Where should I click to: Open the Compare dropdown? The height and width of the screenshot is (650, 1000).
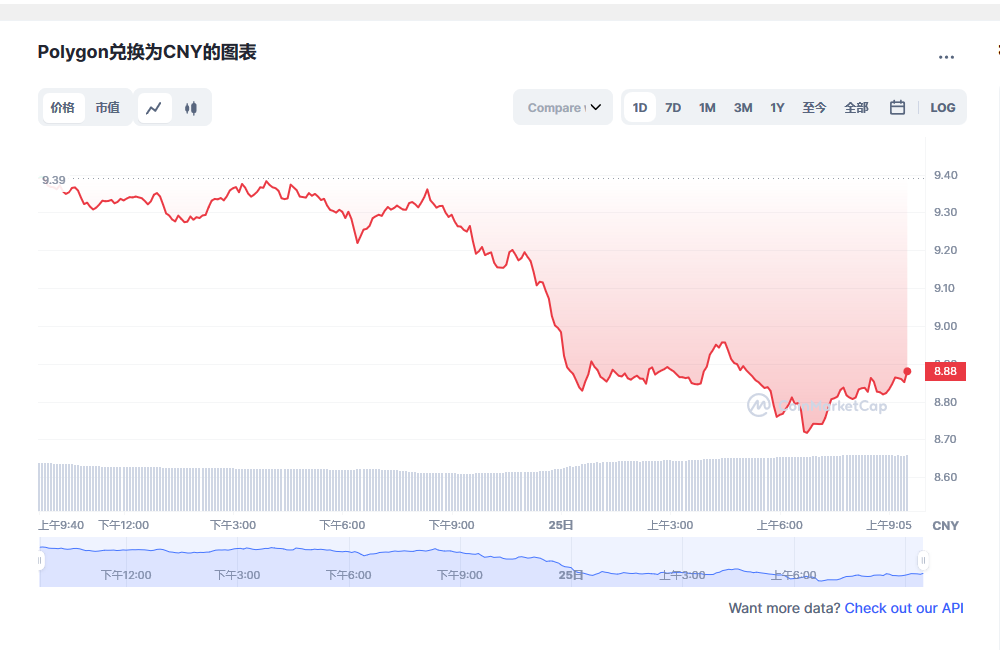tap(563, 107)
